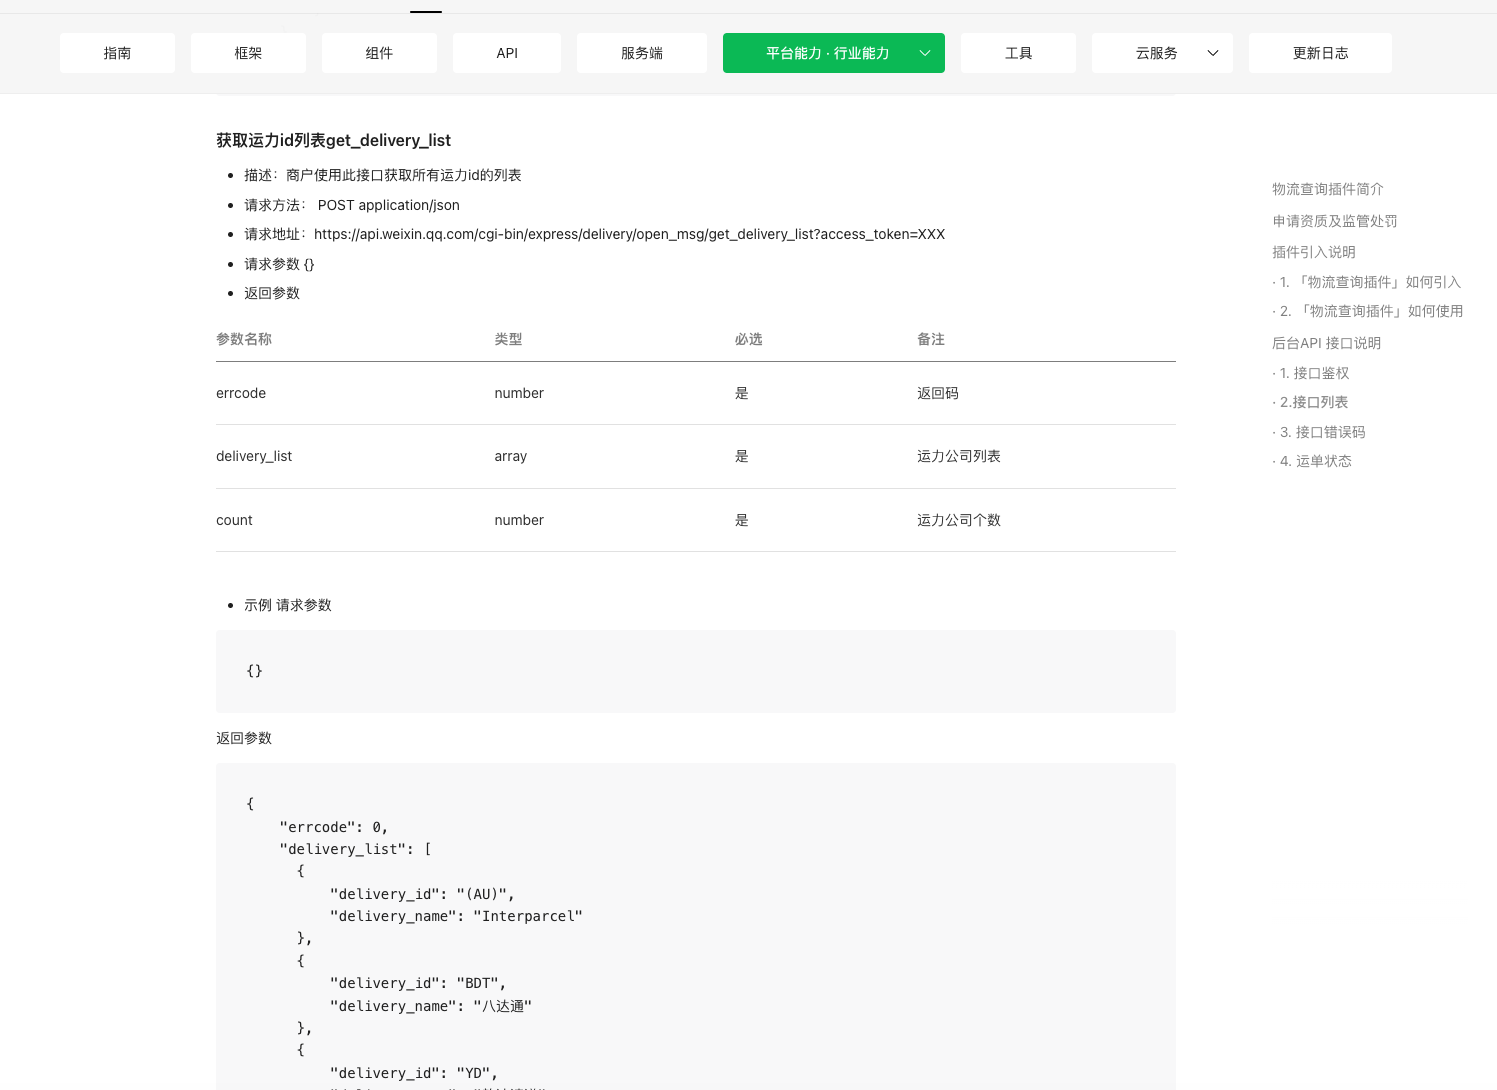Image resolution: width=1497 pixels, height=1090 pixels.
Task: Select the API tab
Action: pos(507,53)
